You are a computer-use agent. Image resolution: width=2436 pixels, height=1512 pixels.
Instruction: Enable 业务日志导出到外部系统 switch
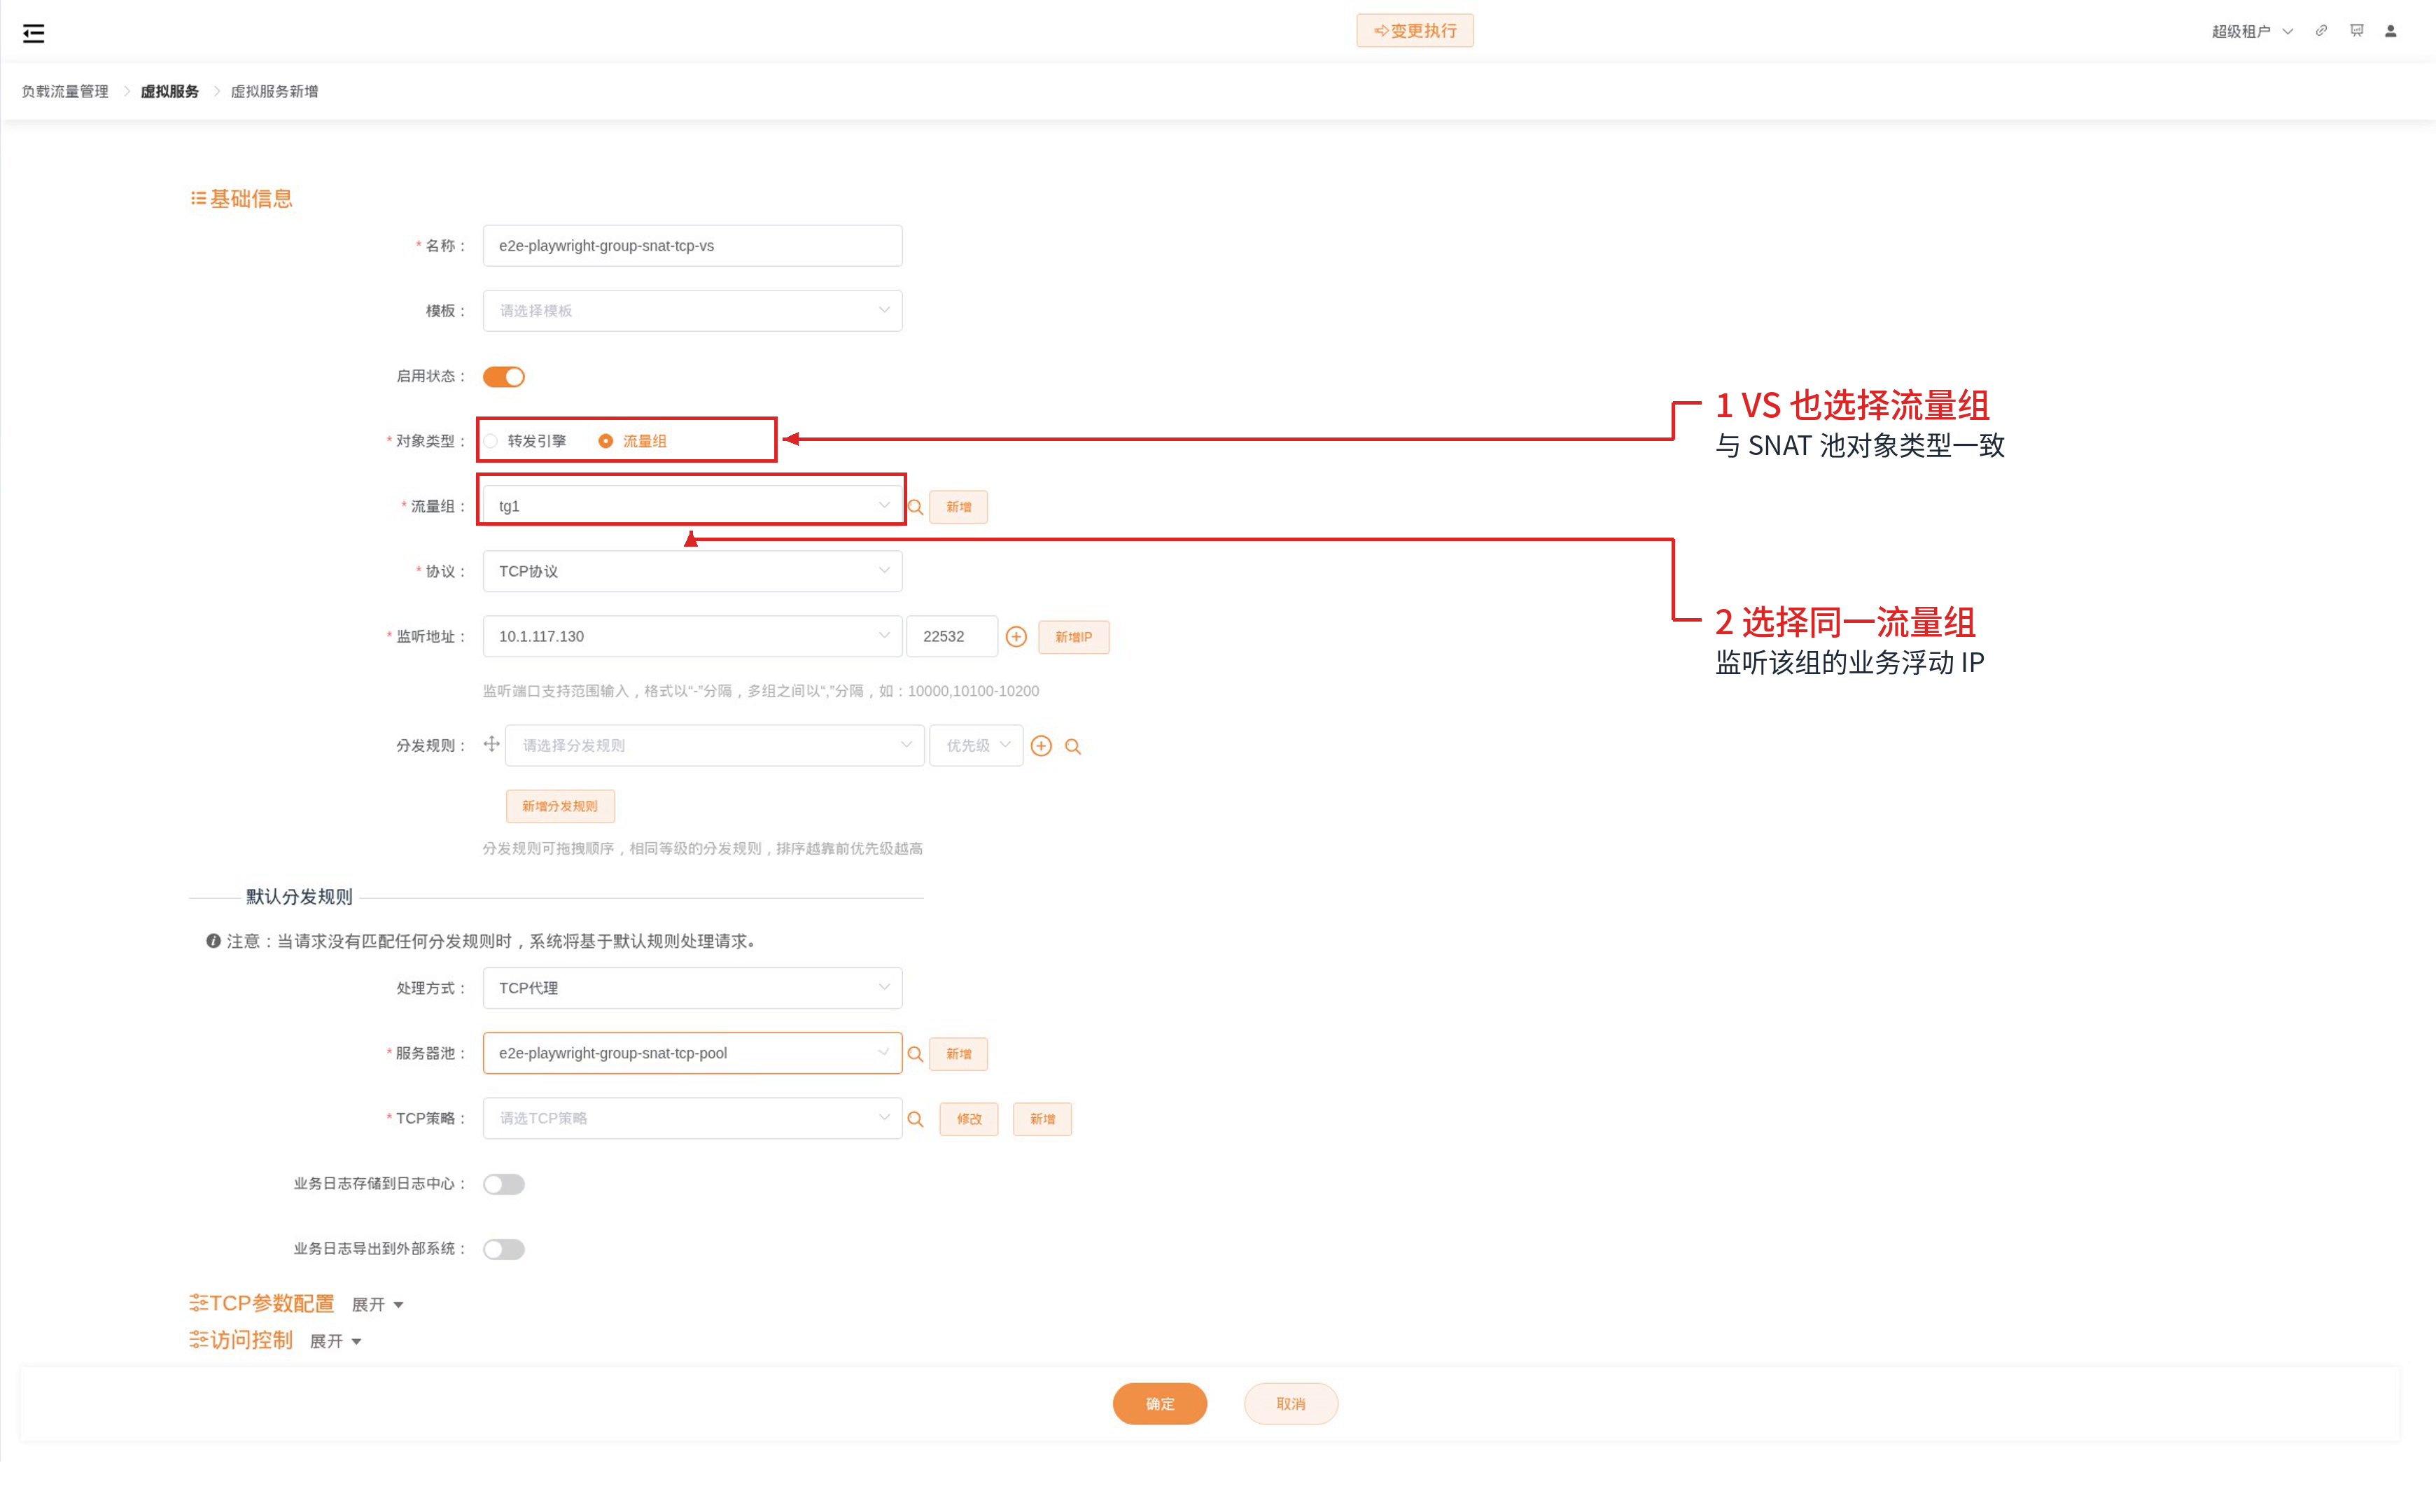point(504,1249)
